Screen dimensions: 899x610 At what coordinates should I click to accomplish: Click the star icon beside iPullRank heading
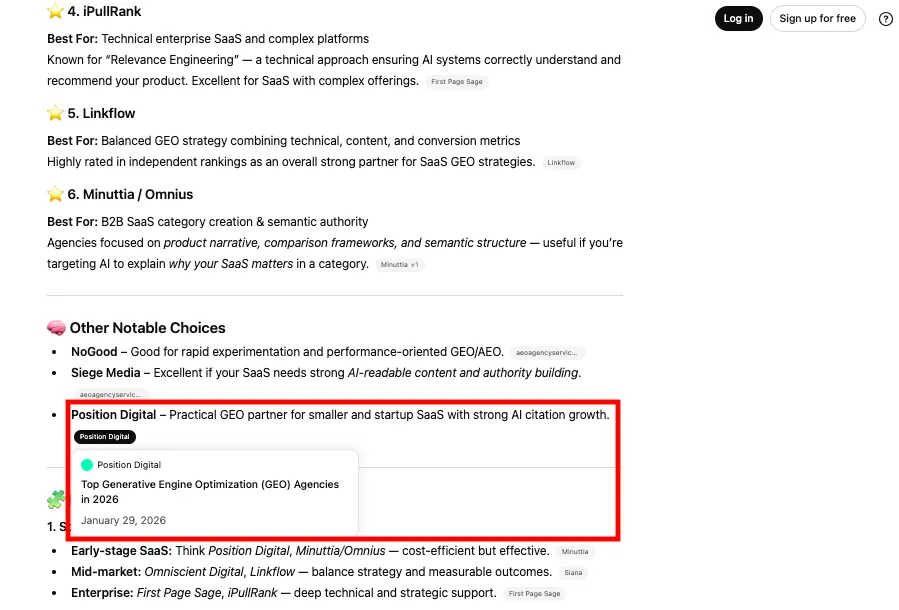(x=56, y=12)
